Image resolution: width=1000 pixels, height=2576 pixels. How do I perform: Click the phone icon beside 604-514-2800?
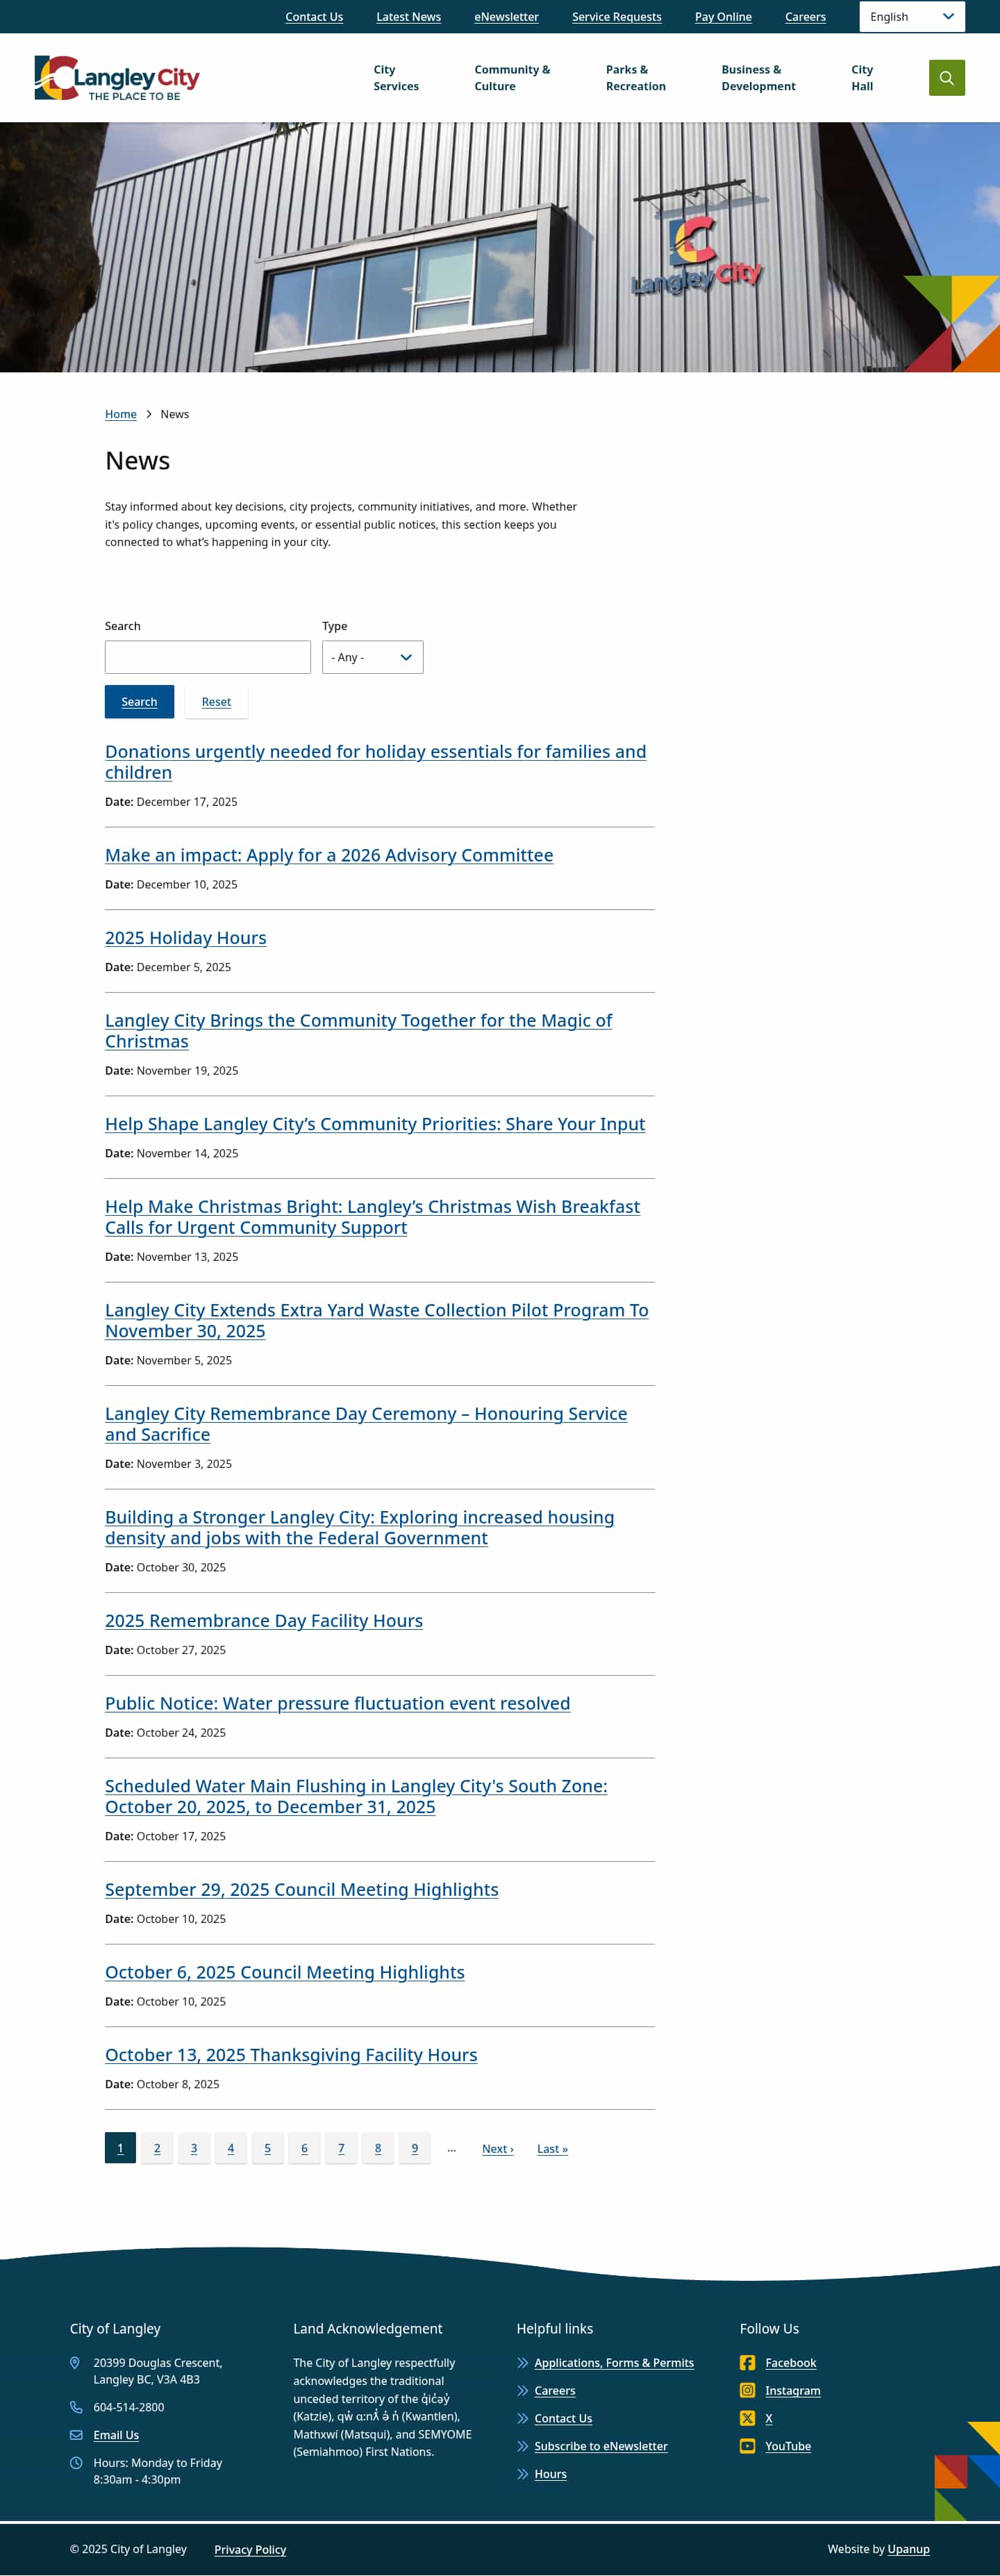click(x=76, y=2407)
